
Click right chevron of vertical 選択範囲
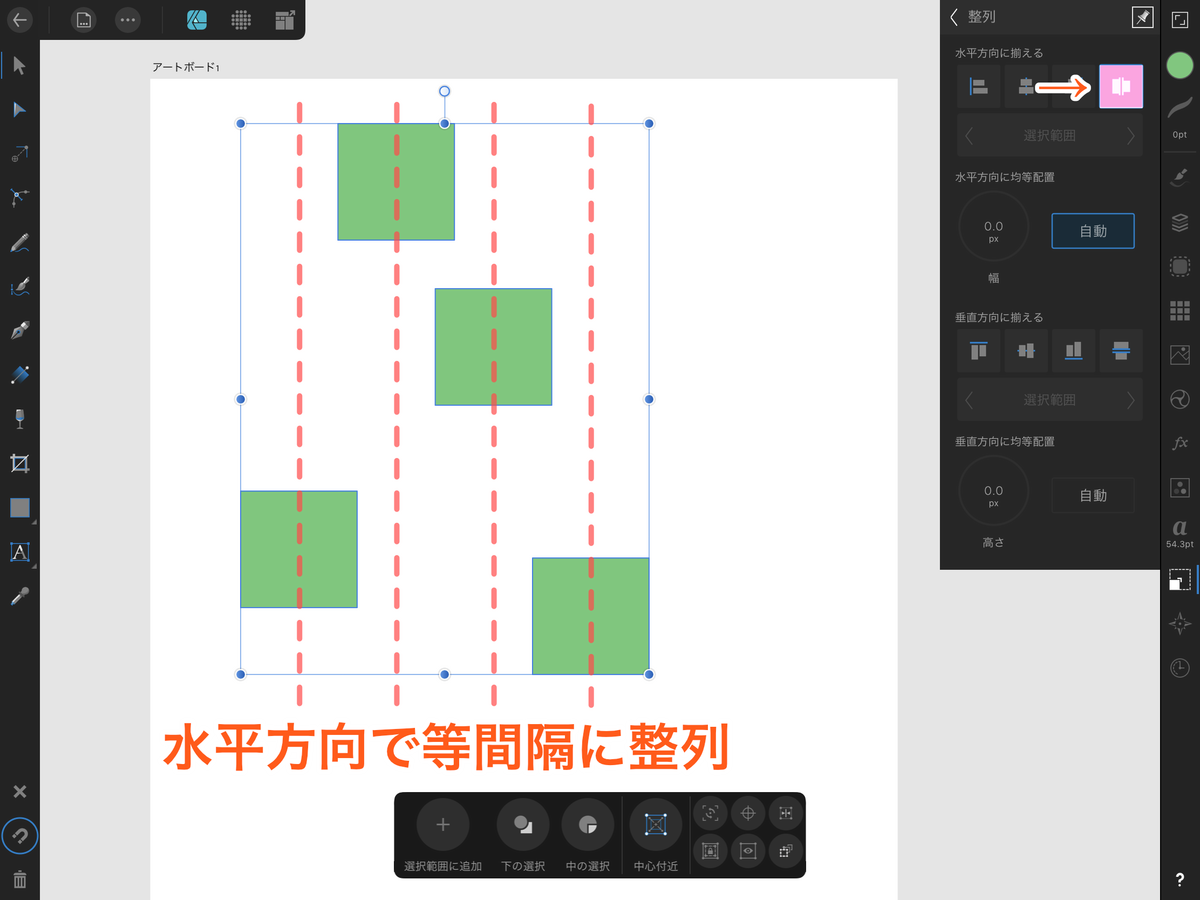(1131, 400)
